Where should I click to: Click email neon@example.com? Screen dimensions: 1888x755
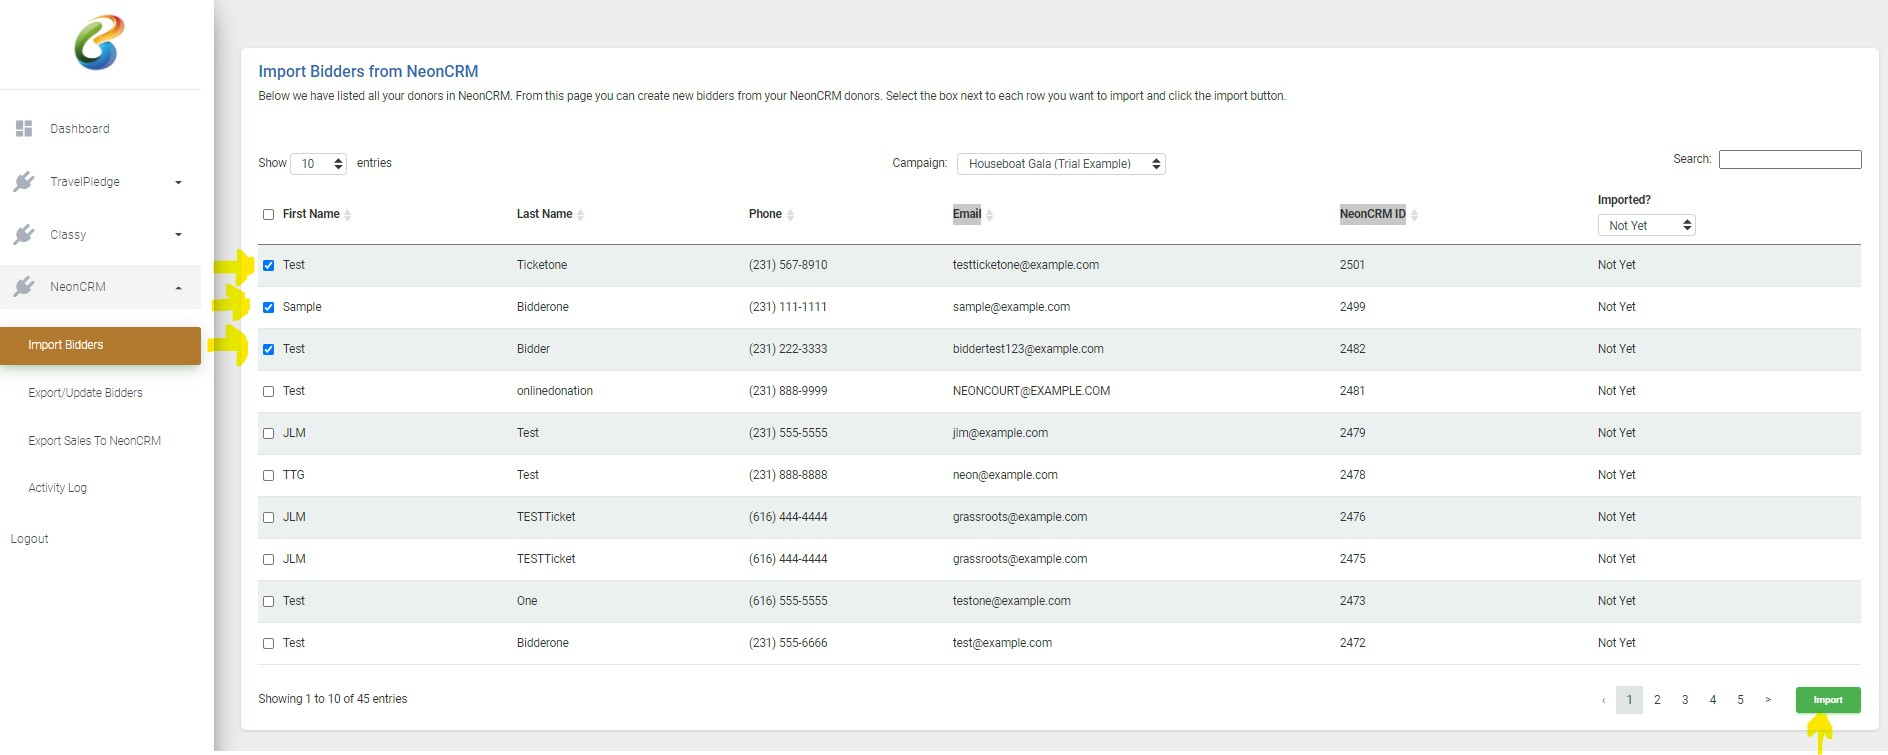point(1005,475)
